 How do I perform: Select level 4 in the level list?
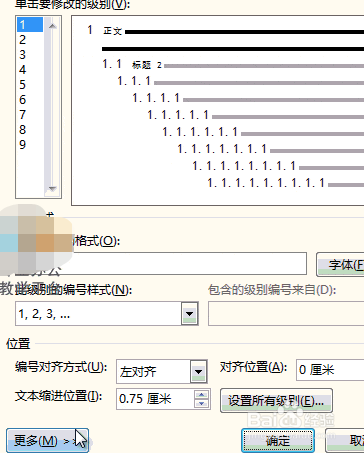click(x=30, y=70)
